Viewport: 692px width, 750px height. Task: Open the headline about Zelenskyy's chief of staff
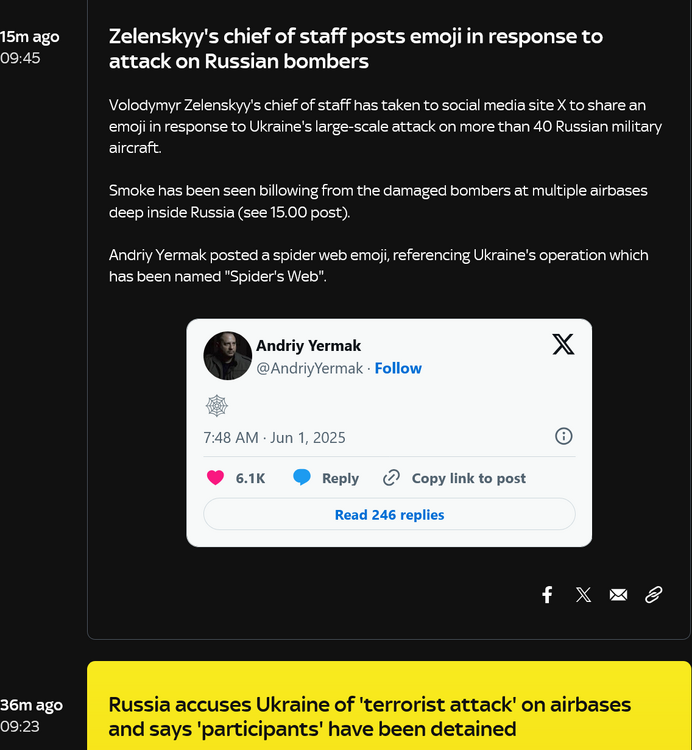(355, 49)
